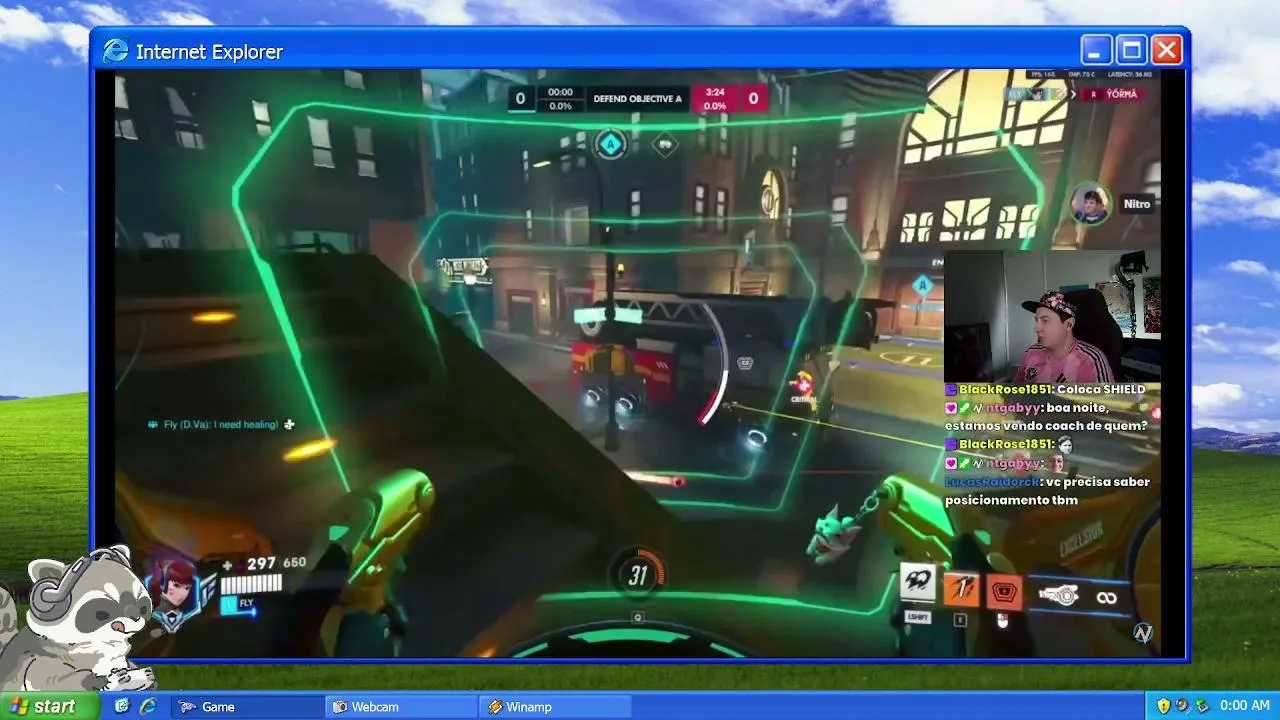
Task: Click the right mouse button keybind icon
Action: pos(1003,621)
